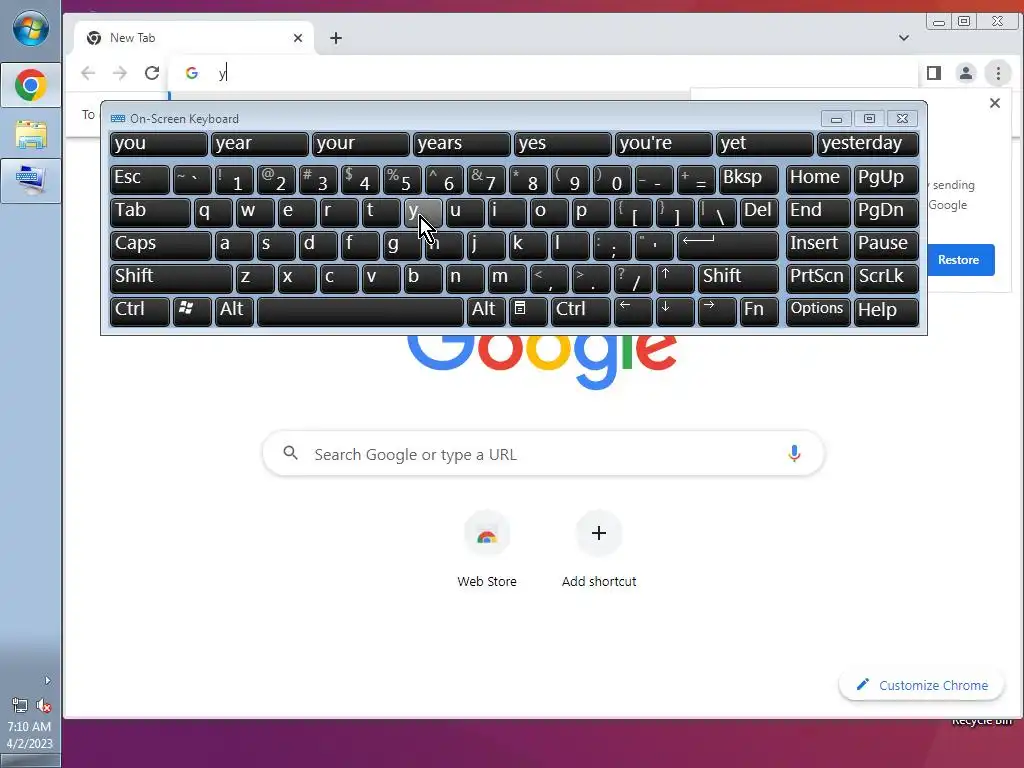
Task: Tap the down arrow key
Action: pos(675,311)
